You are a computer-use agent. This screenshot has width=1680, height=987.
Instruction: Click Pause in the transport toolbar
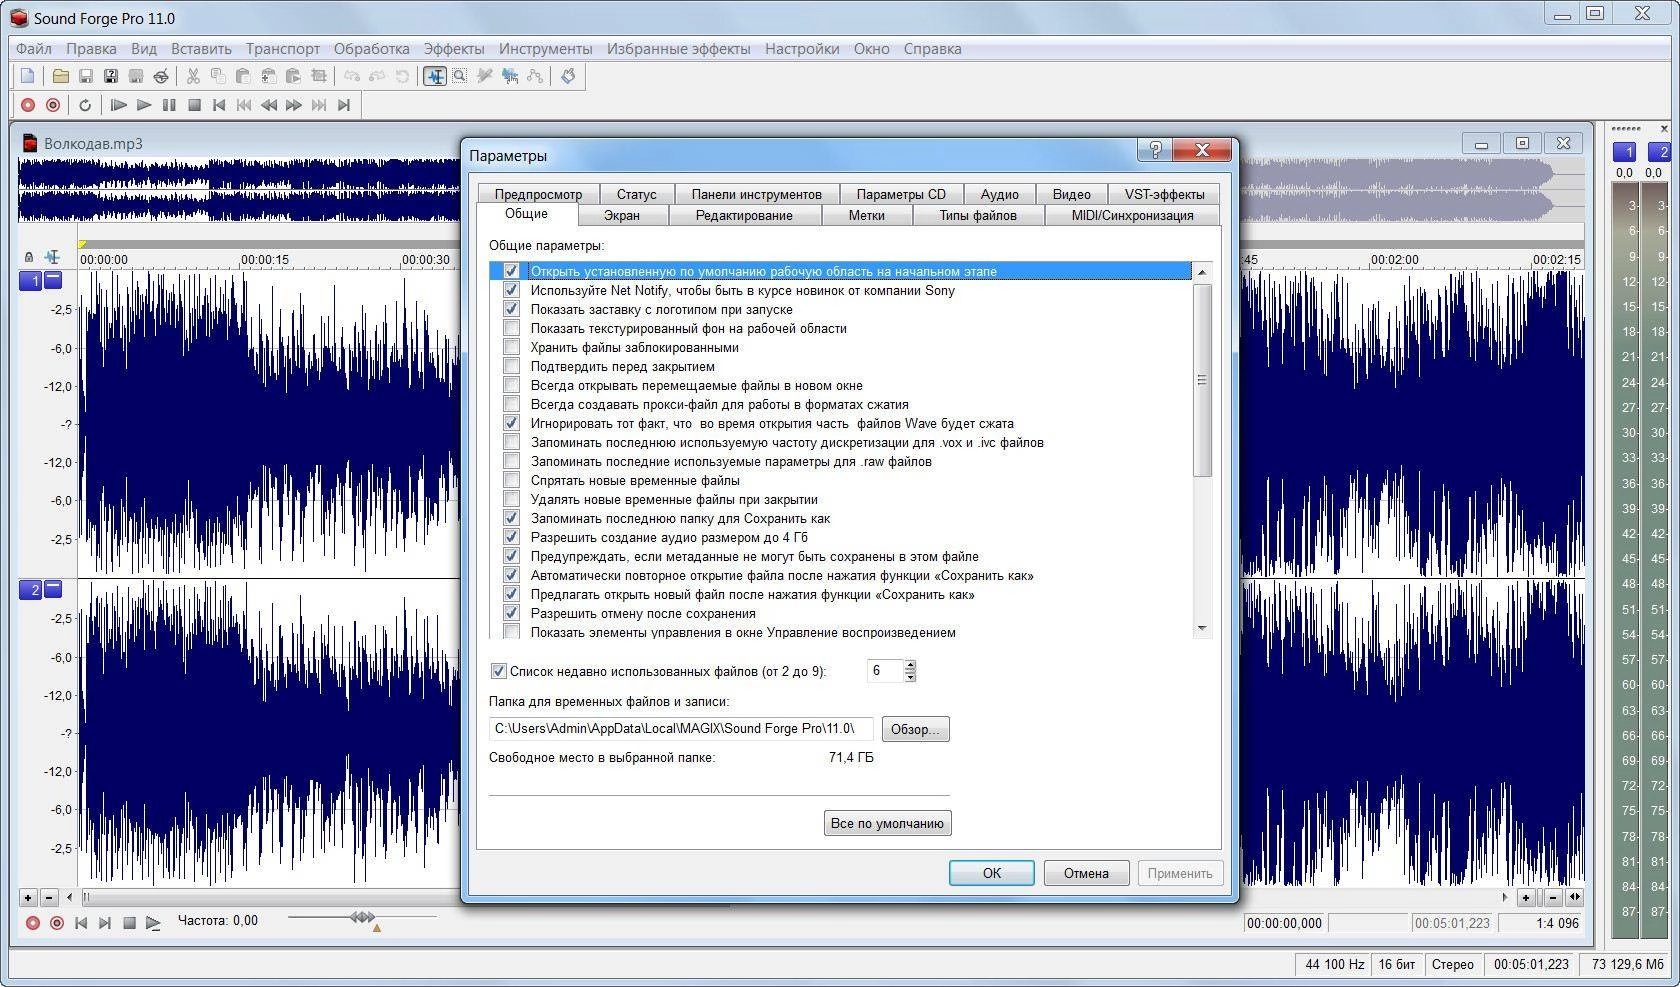tap(169, 105)
